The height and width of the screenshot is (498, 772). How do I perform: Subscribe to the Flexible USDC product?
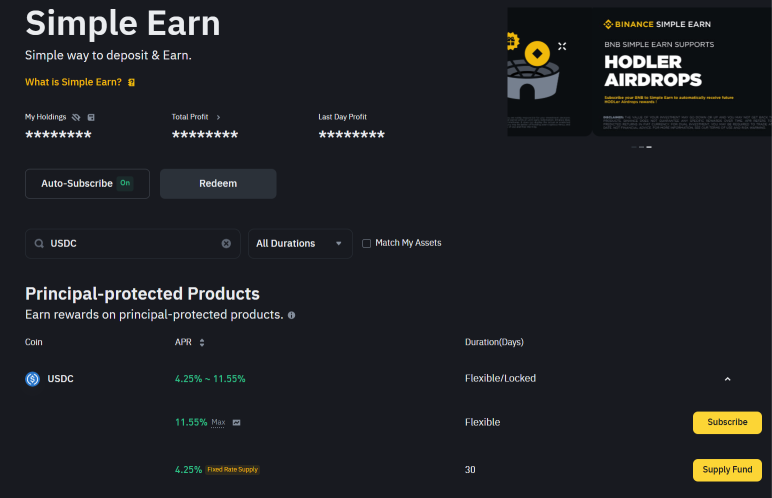pos(727,422)
